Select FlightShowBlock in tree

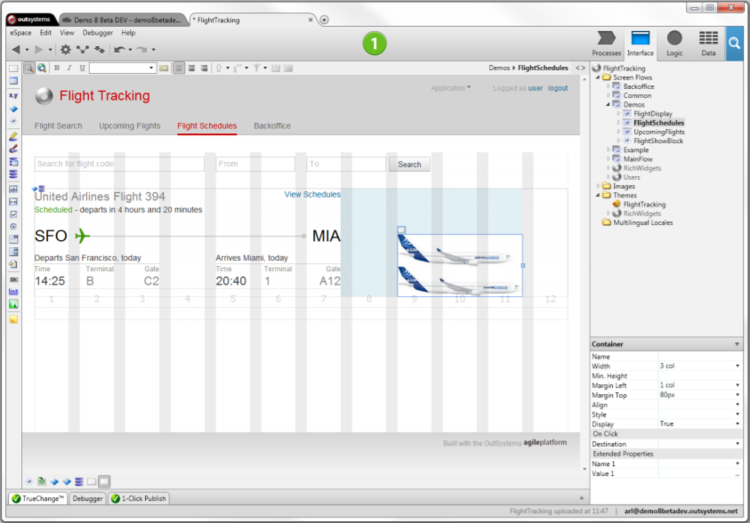click(658, 141)
